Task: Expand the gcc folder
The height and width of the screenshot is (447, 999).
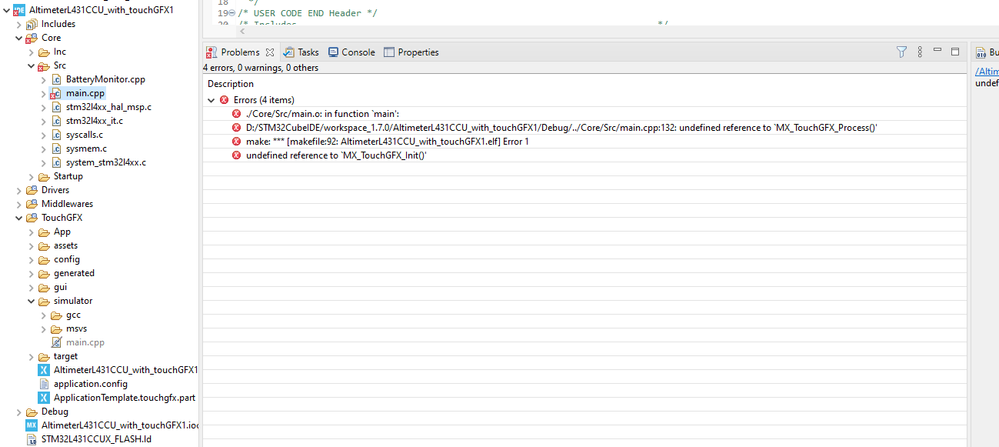Action: (43, 315)
